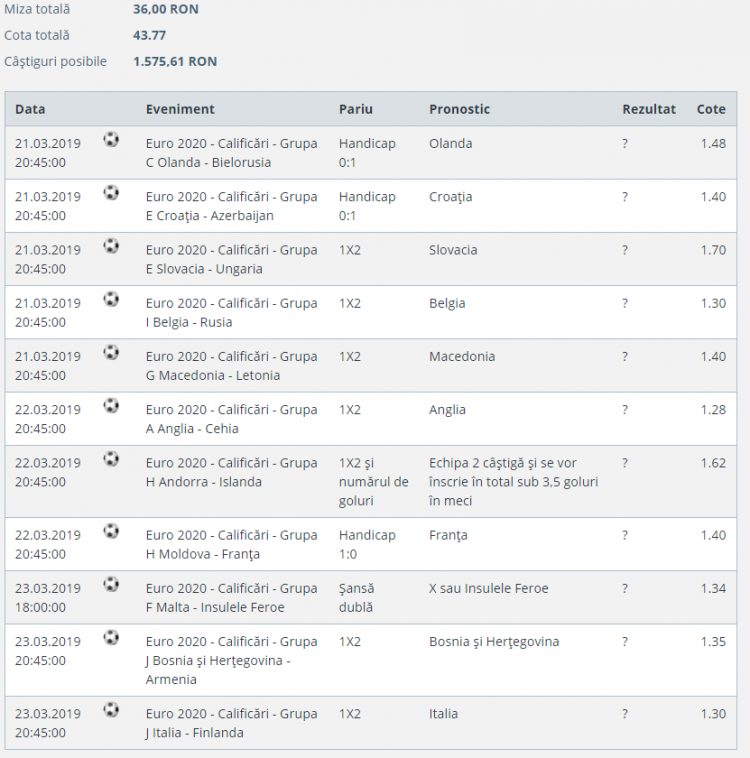The height and width of the screenshot is (758, 750).
Task: Click the soccer ball icon for Croația - Azerbaijan
Action: pyautogui.click(x=111, y=193)
